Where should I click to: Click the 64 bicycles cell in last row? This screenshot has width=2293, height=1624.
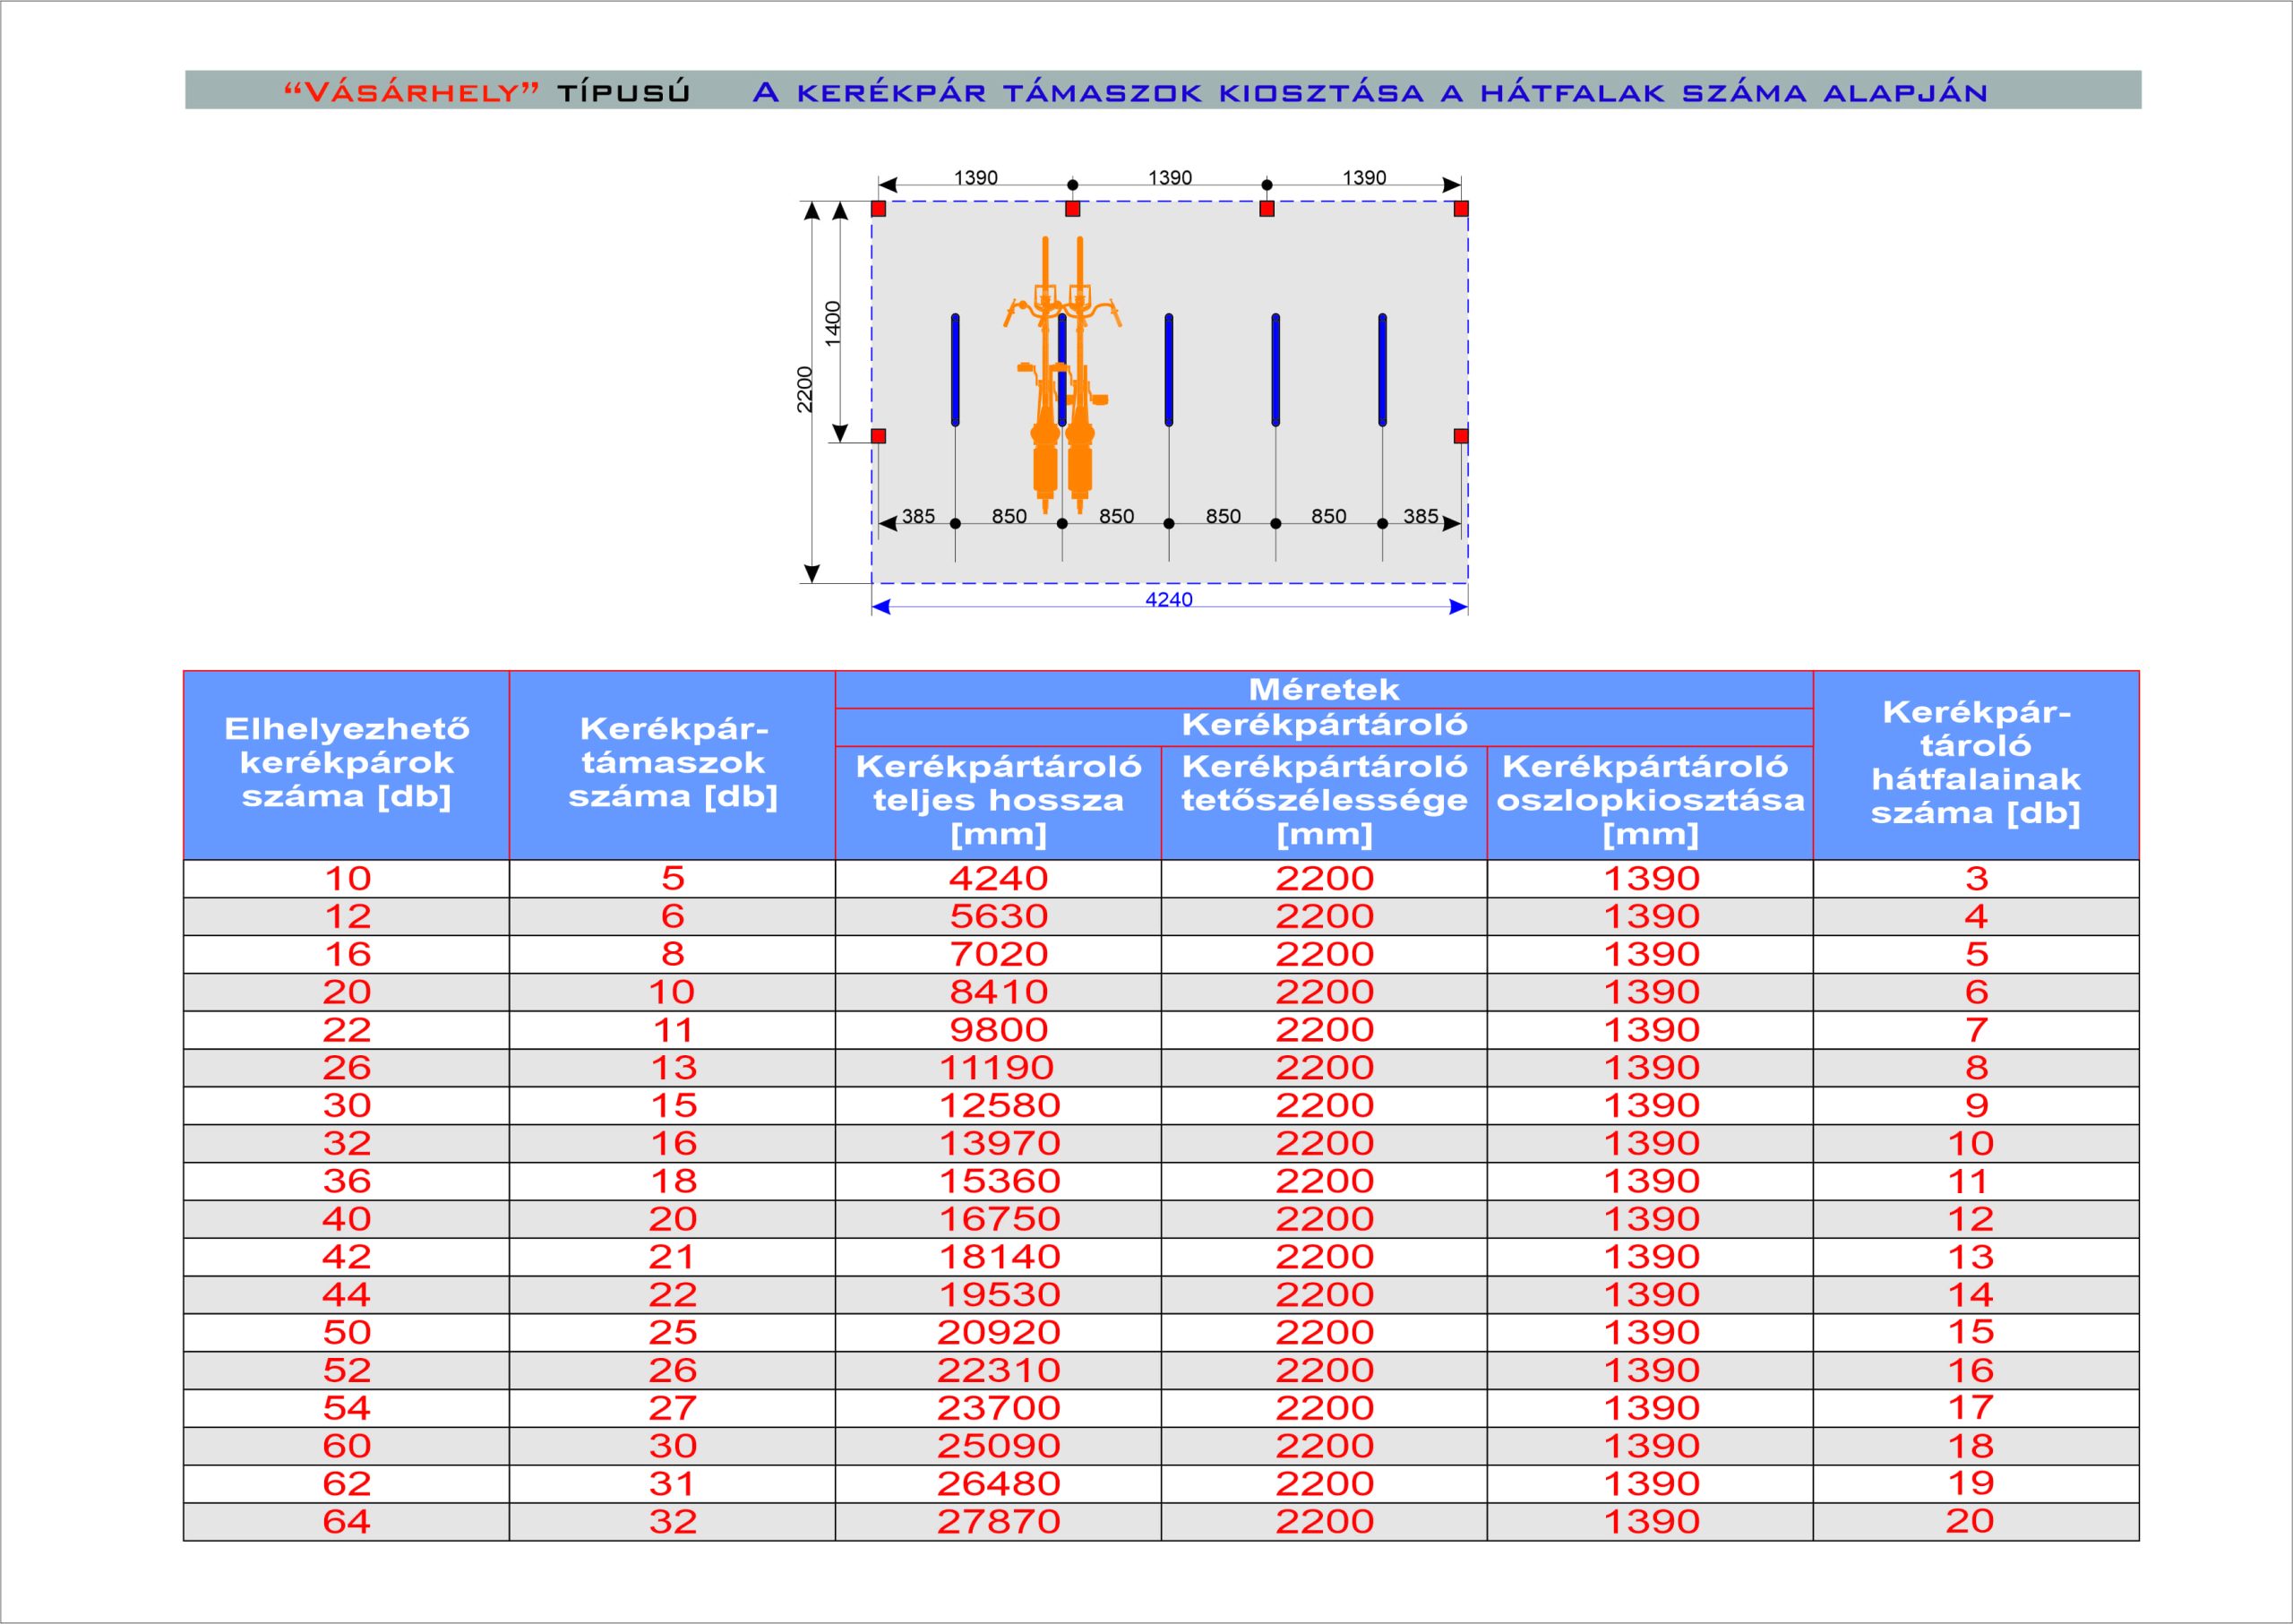tap(346, 1521)
